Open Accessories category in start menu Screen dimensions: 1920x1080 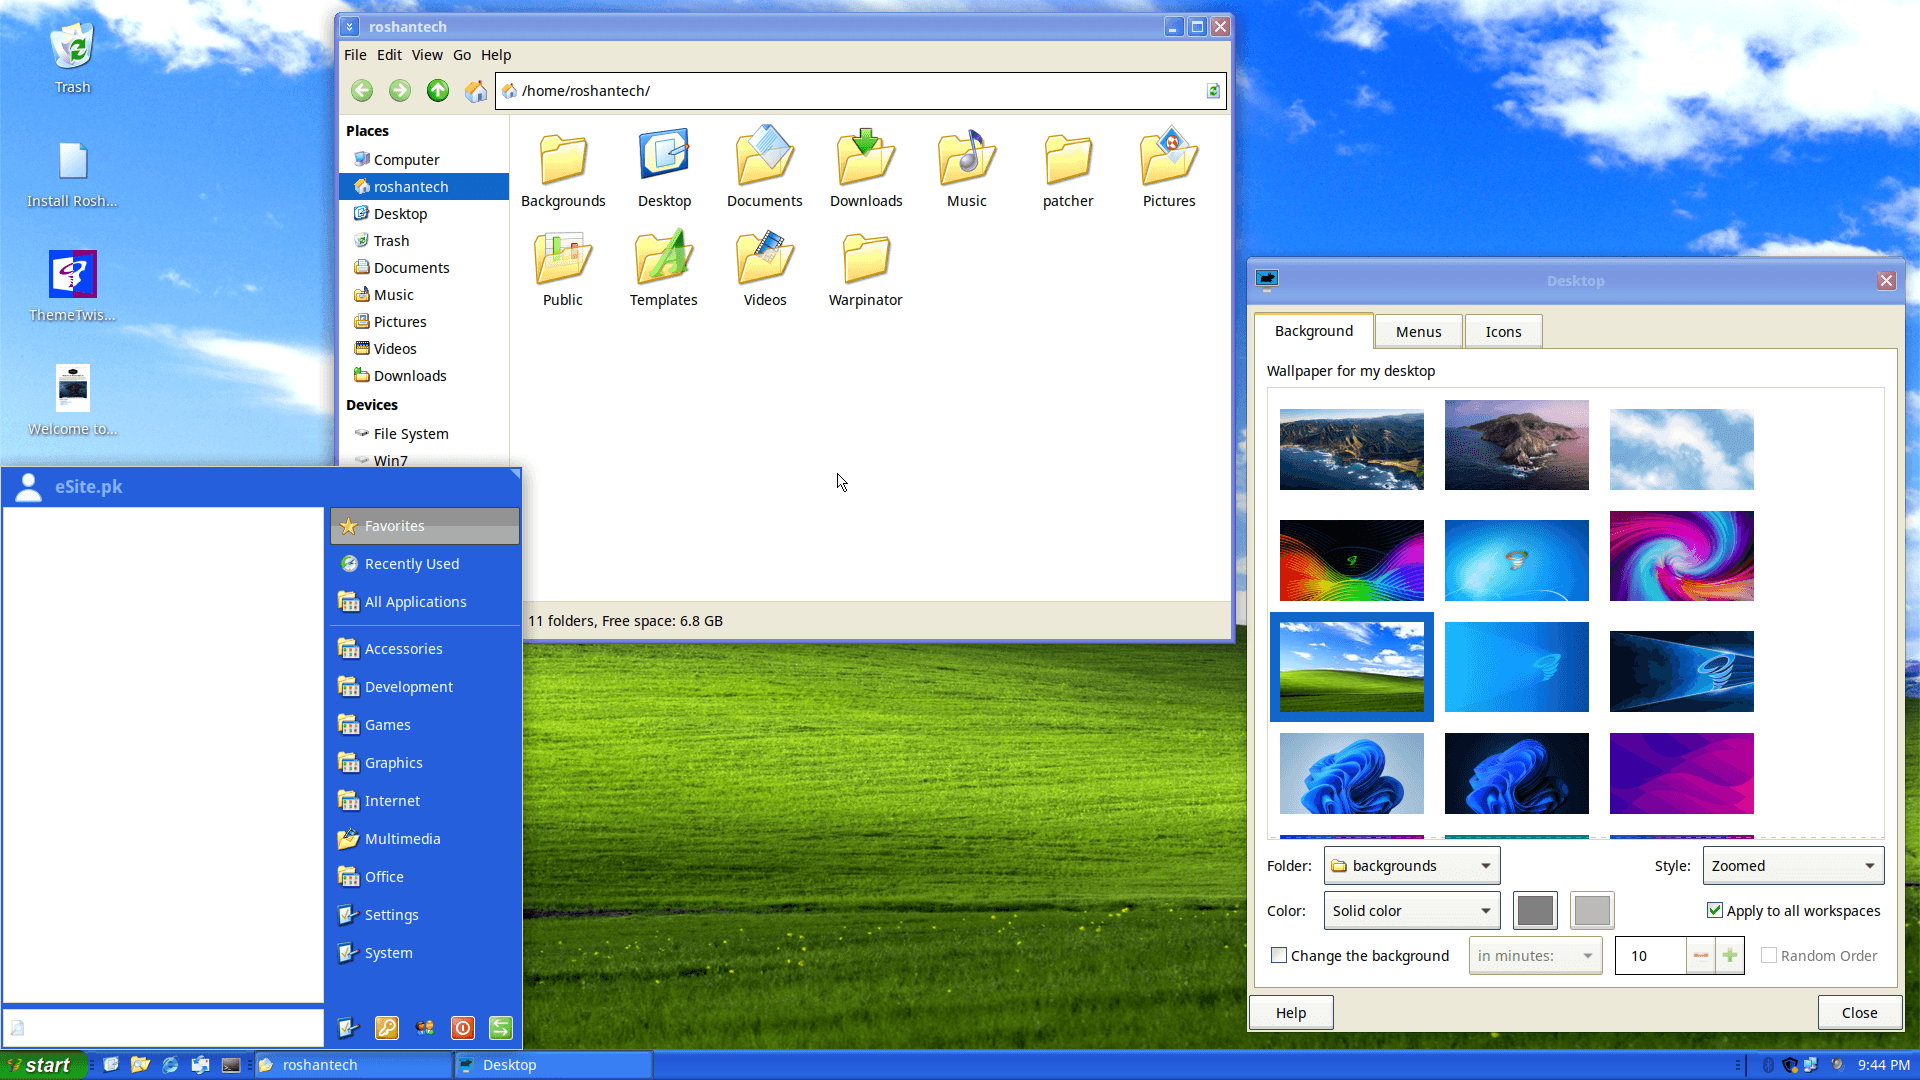pyautogui.click(x=425, y=649)
